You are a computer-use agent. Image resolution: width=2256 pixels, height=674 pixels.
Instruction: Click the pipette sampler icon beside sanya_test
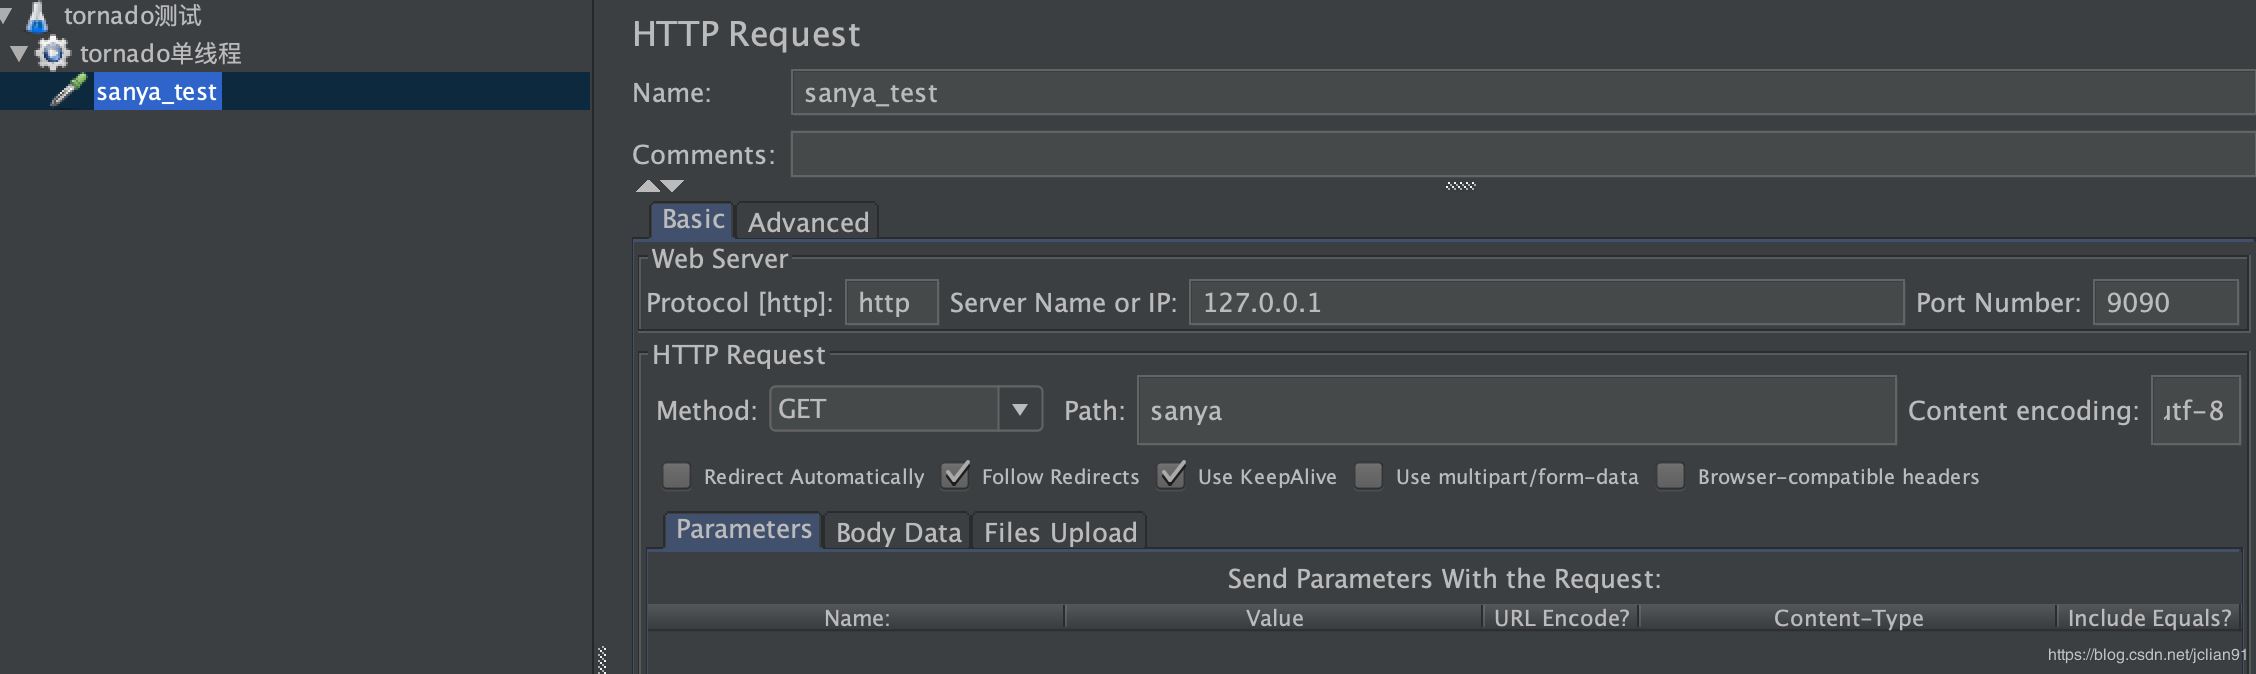click(68, 91)
